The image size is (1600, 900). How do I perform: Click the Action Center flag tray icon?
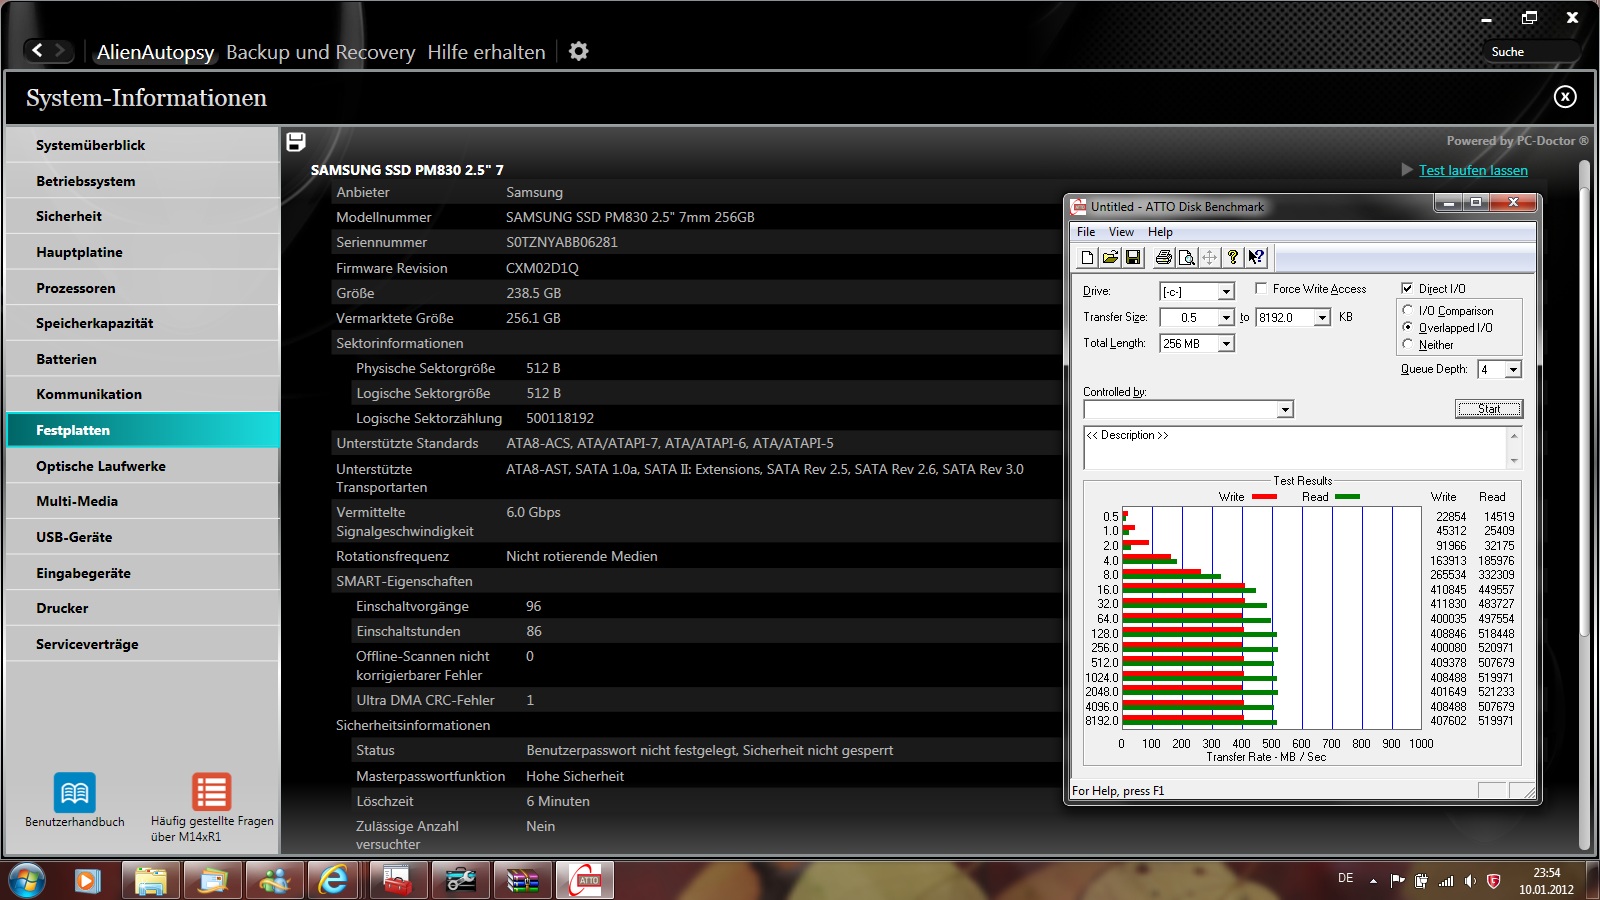(x=1398, y=881)
